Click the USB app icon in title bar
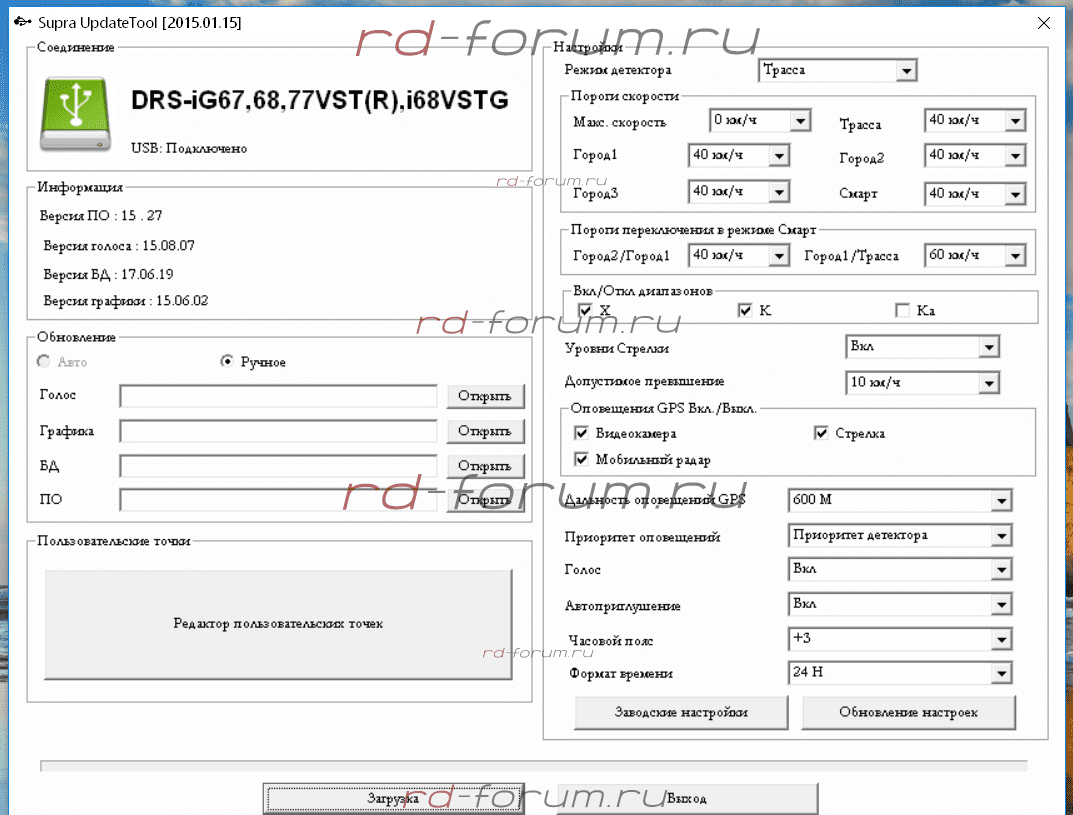 coord(23,22)
